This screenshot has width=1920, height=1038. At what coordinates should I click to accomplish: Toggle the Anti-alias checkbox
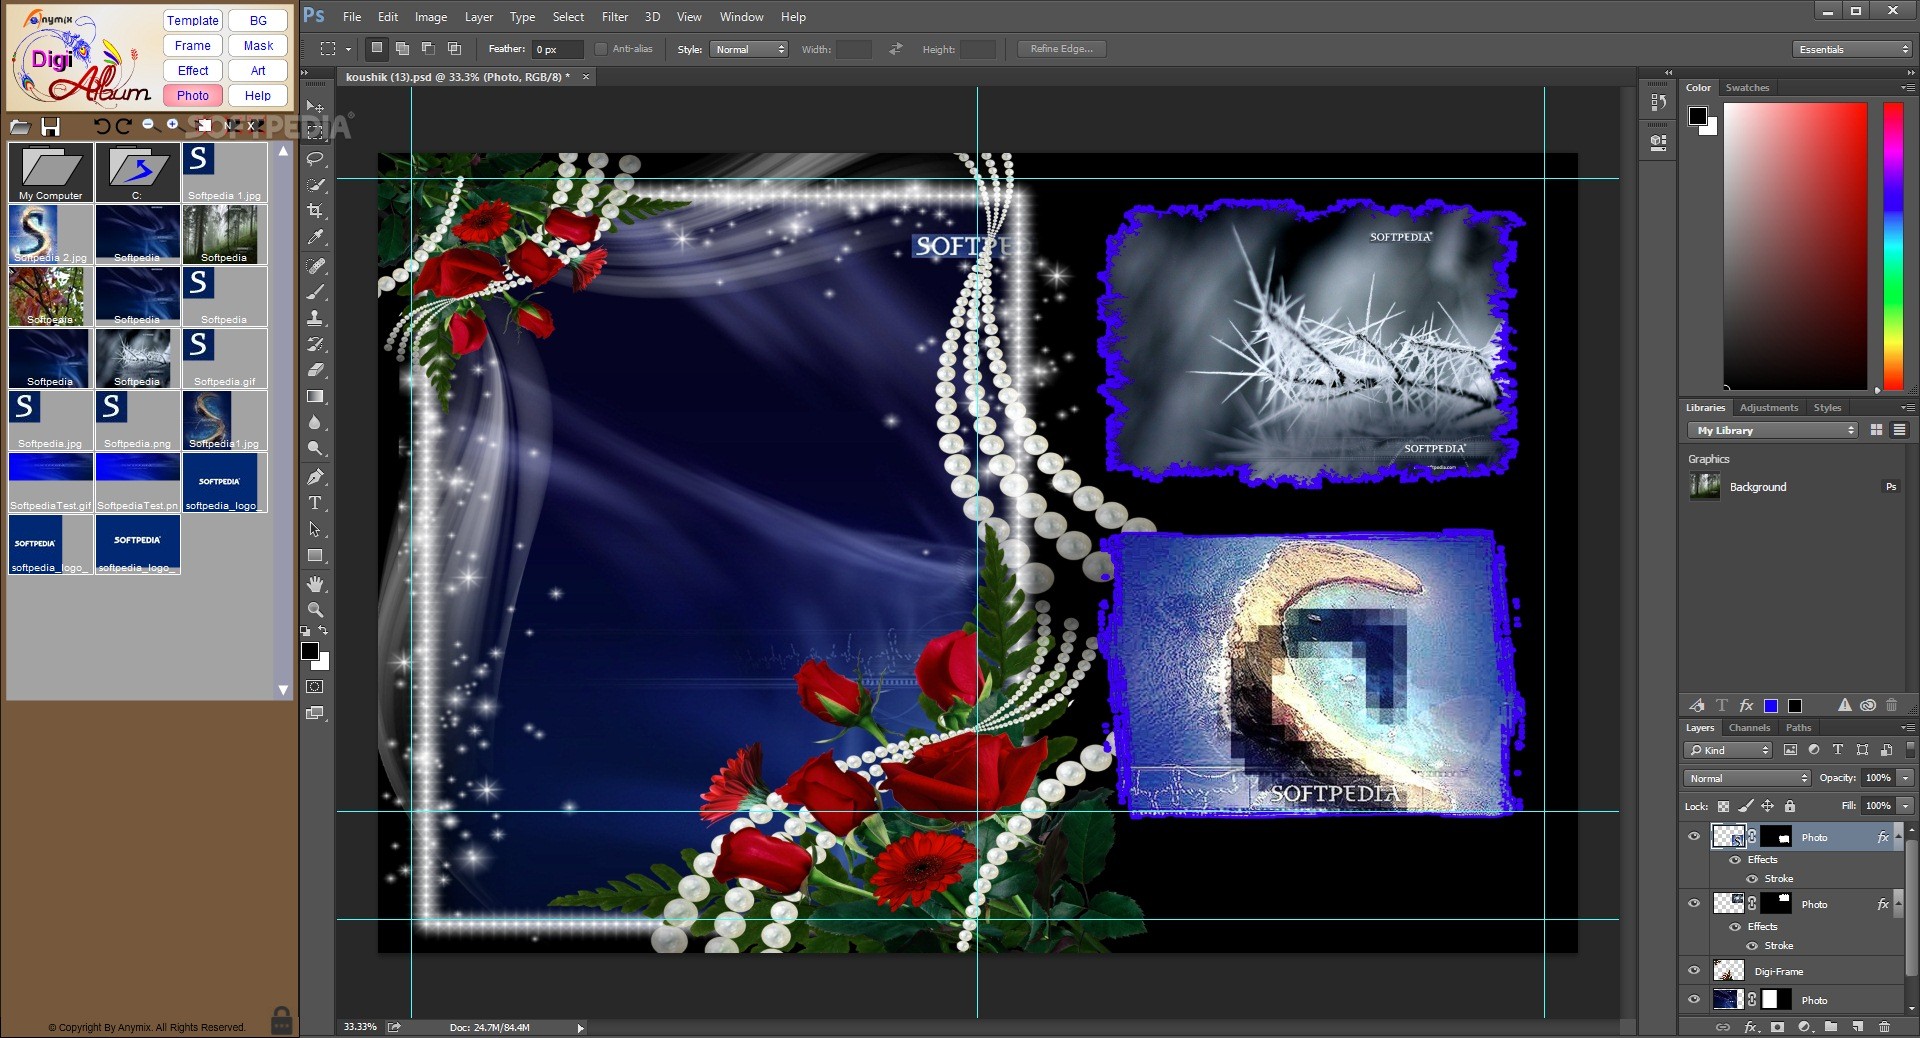click(x=601, y=49)
